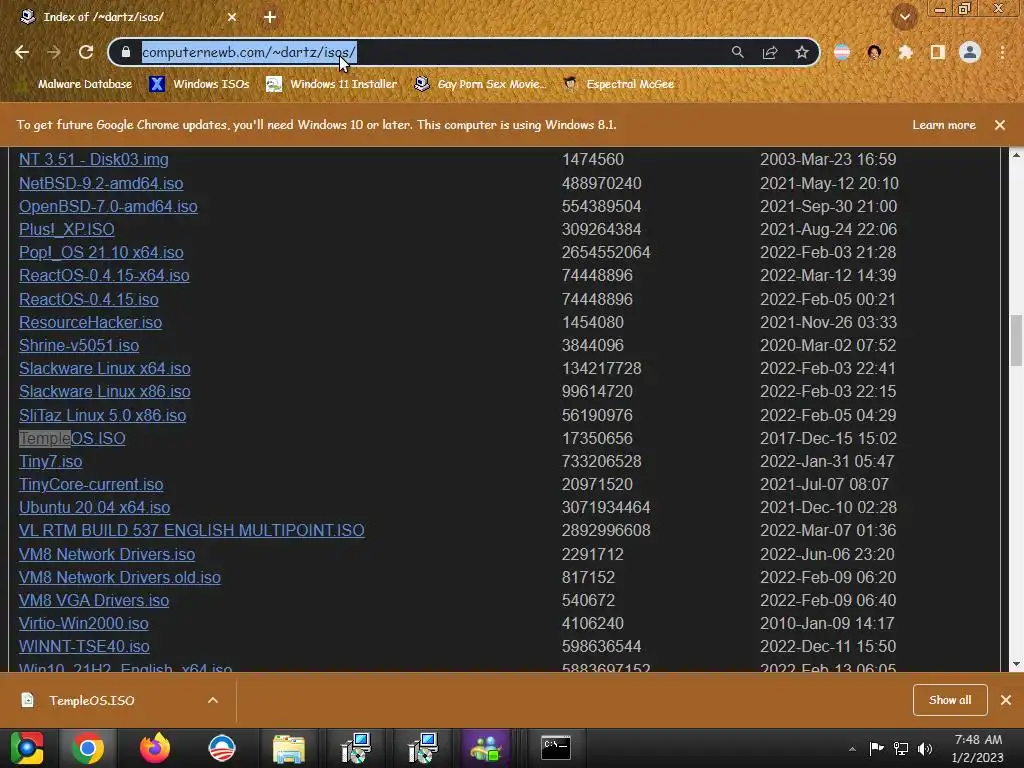
Task: Click the Shrine-v5051.iso link
Action: click(x=79, y=345)
